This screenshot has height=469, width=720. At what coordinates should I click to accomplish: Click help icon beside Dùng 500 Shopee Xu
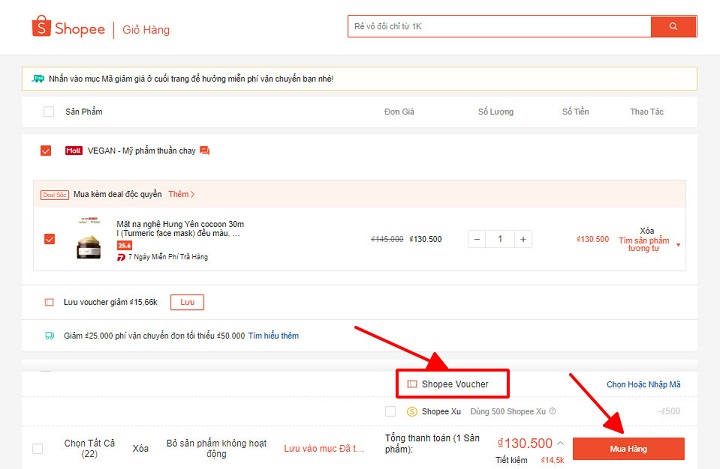click(553, 411)
